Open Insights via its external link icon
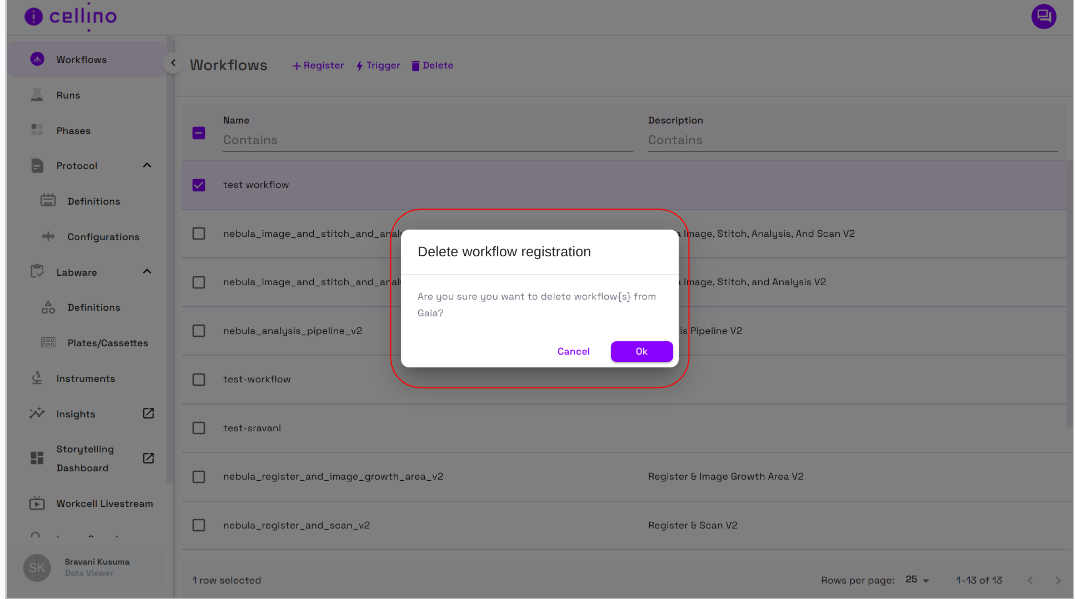The image size is (1075, 599). point(147,413)
